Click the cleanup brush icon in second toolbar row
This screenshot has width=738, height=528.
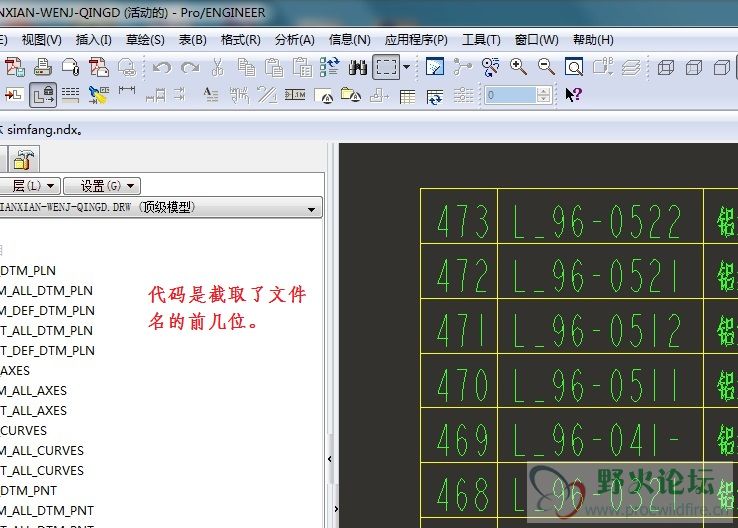(99, 95)
